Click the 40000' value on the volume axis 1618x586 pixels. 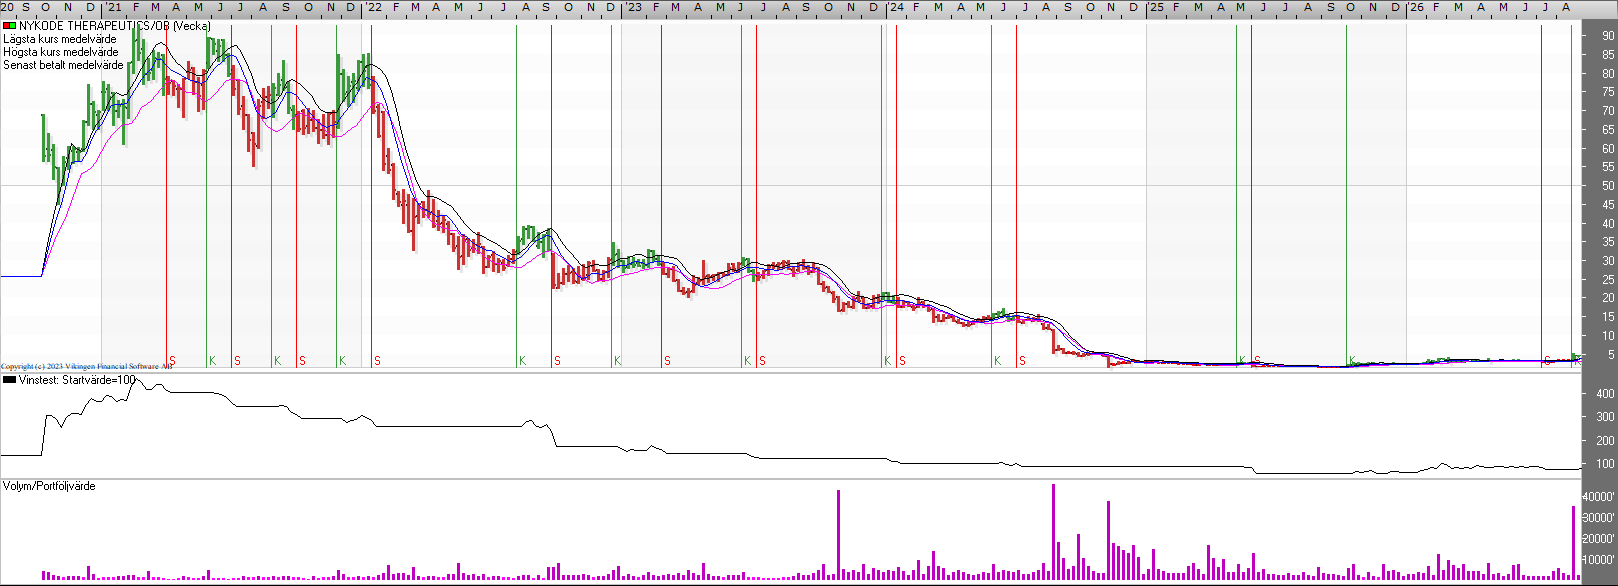click(1599, 497)
